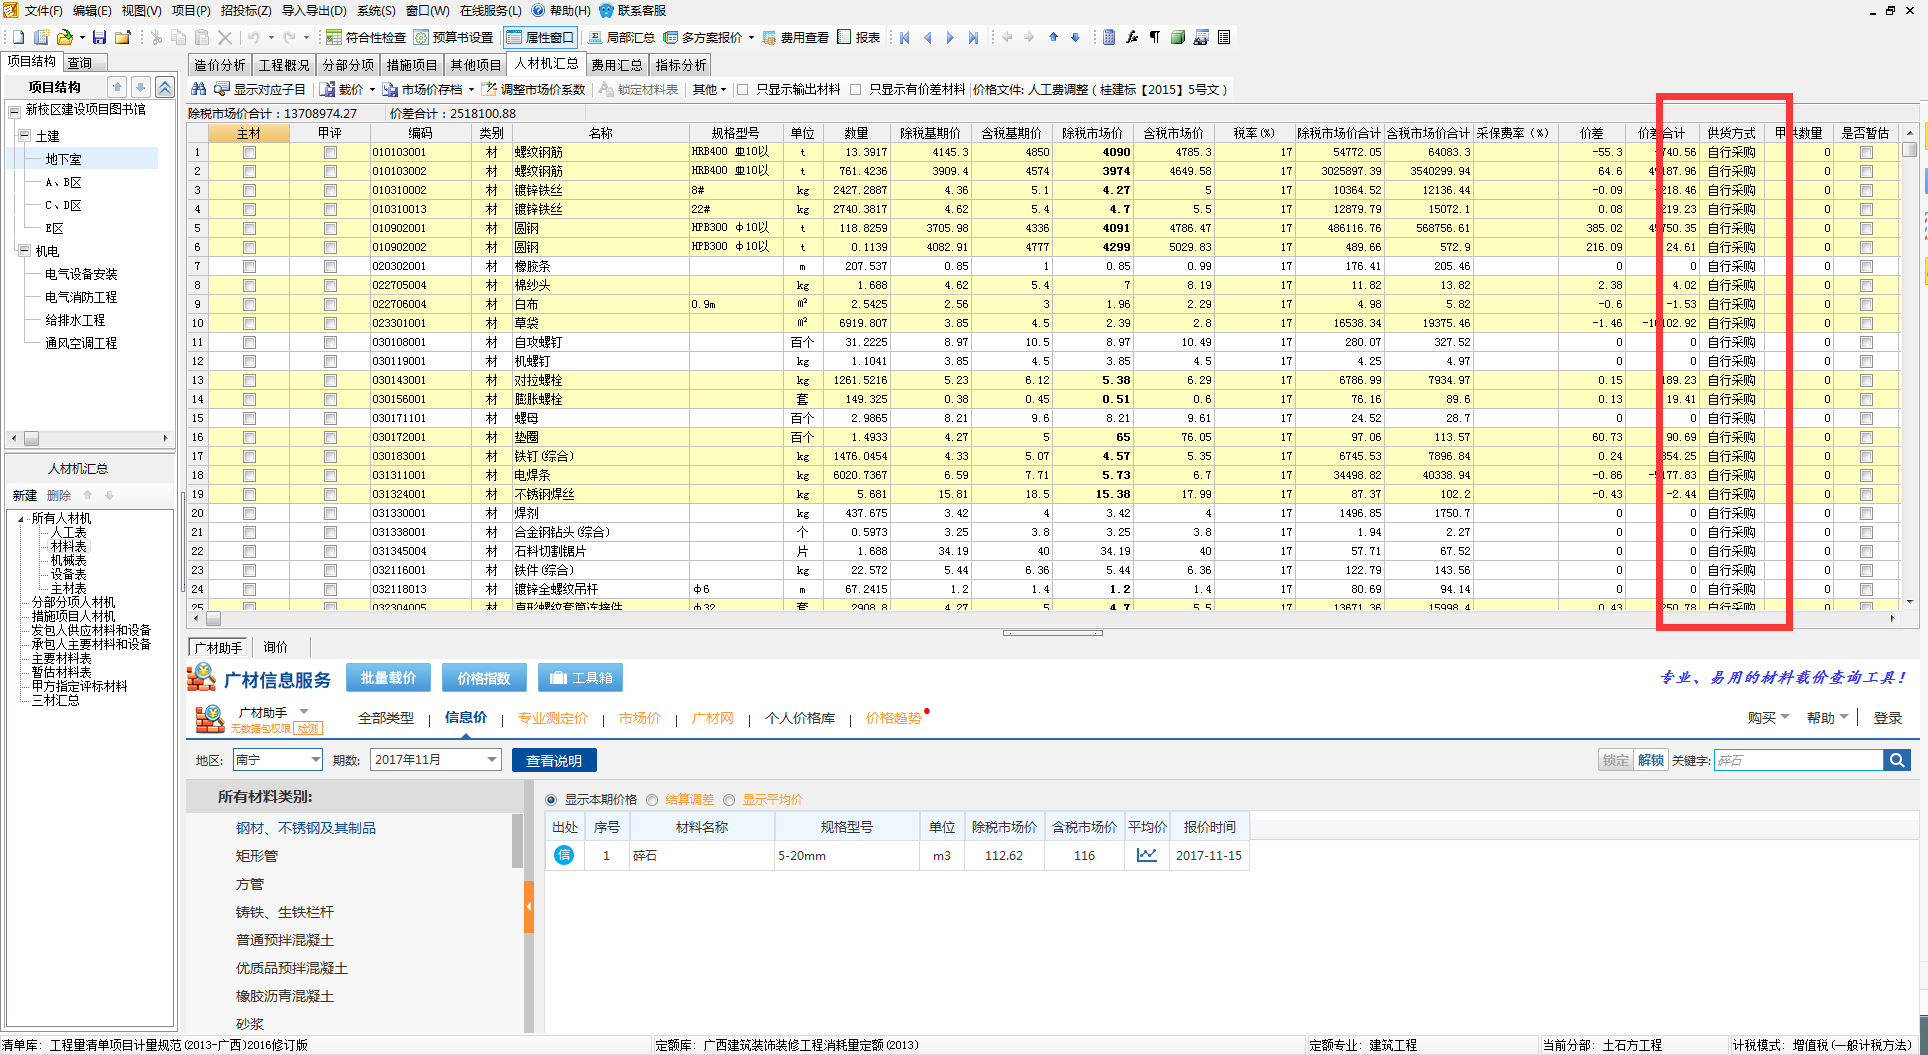The width and height of the screenshot is (1928, 1055).
Task: Collapse 所有人材机 tree node
Action: click(x=21, y=518)
